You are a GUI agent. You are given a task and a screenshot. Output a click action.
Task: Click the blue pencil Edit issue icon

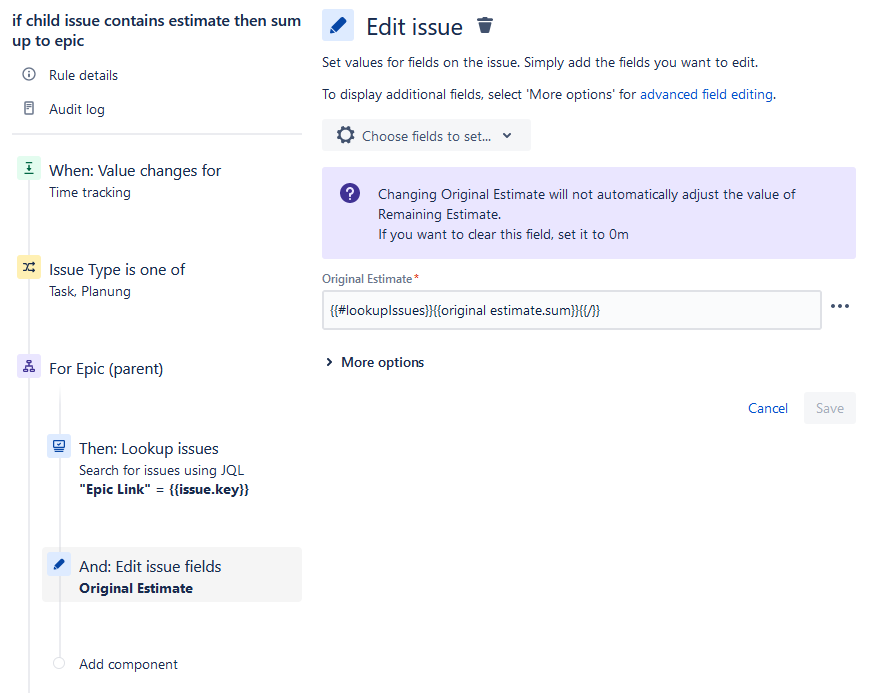339,26
